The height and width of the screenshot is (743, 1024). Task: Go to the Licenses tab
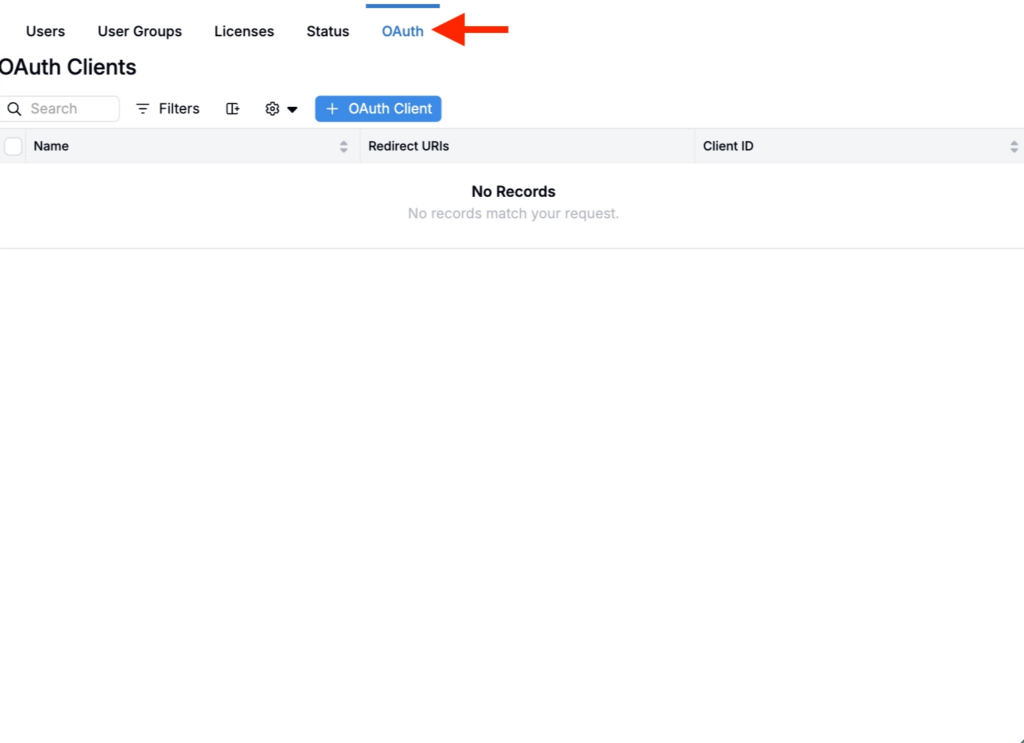tap(244, 31)
